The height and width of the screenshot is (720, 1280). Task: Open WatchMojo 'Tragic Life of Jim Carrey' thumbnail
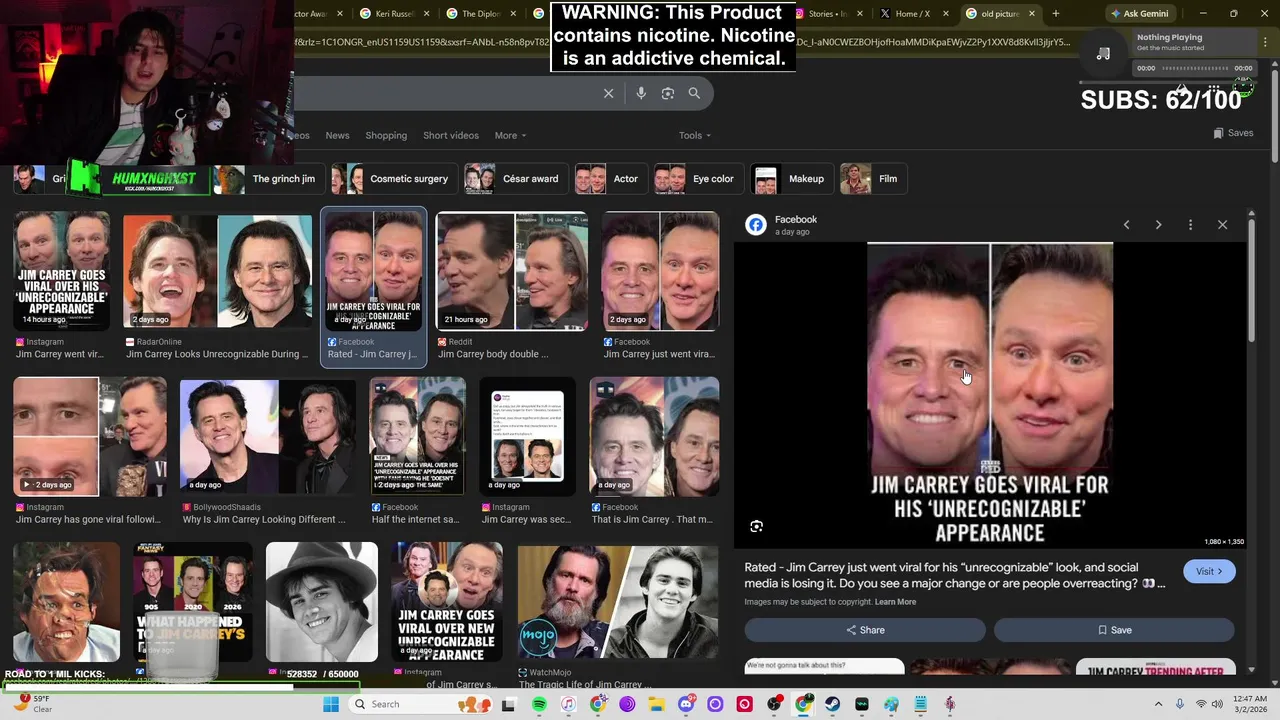[x=618, y=602]
